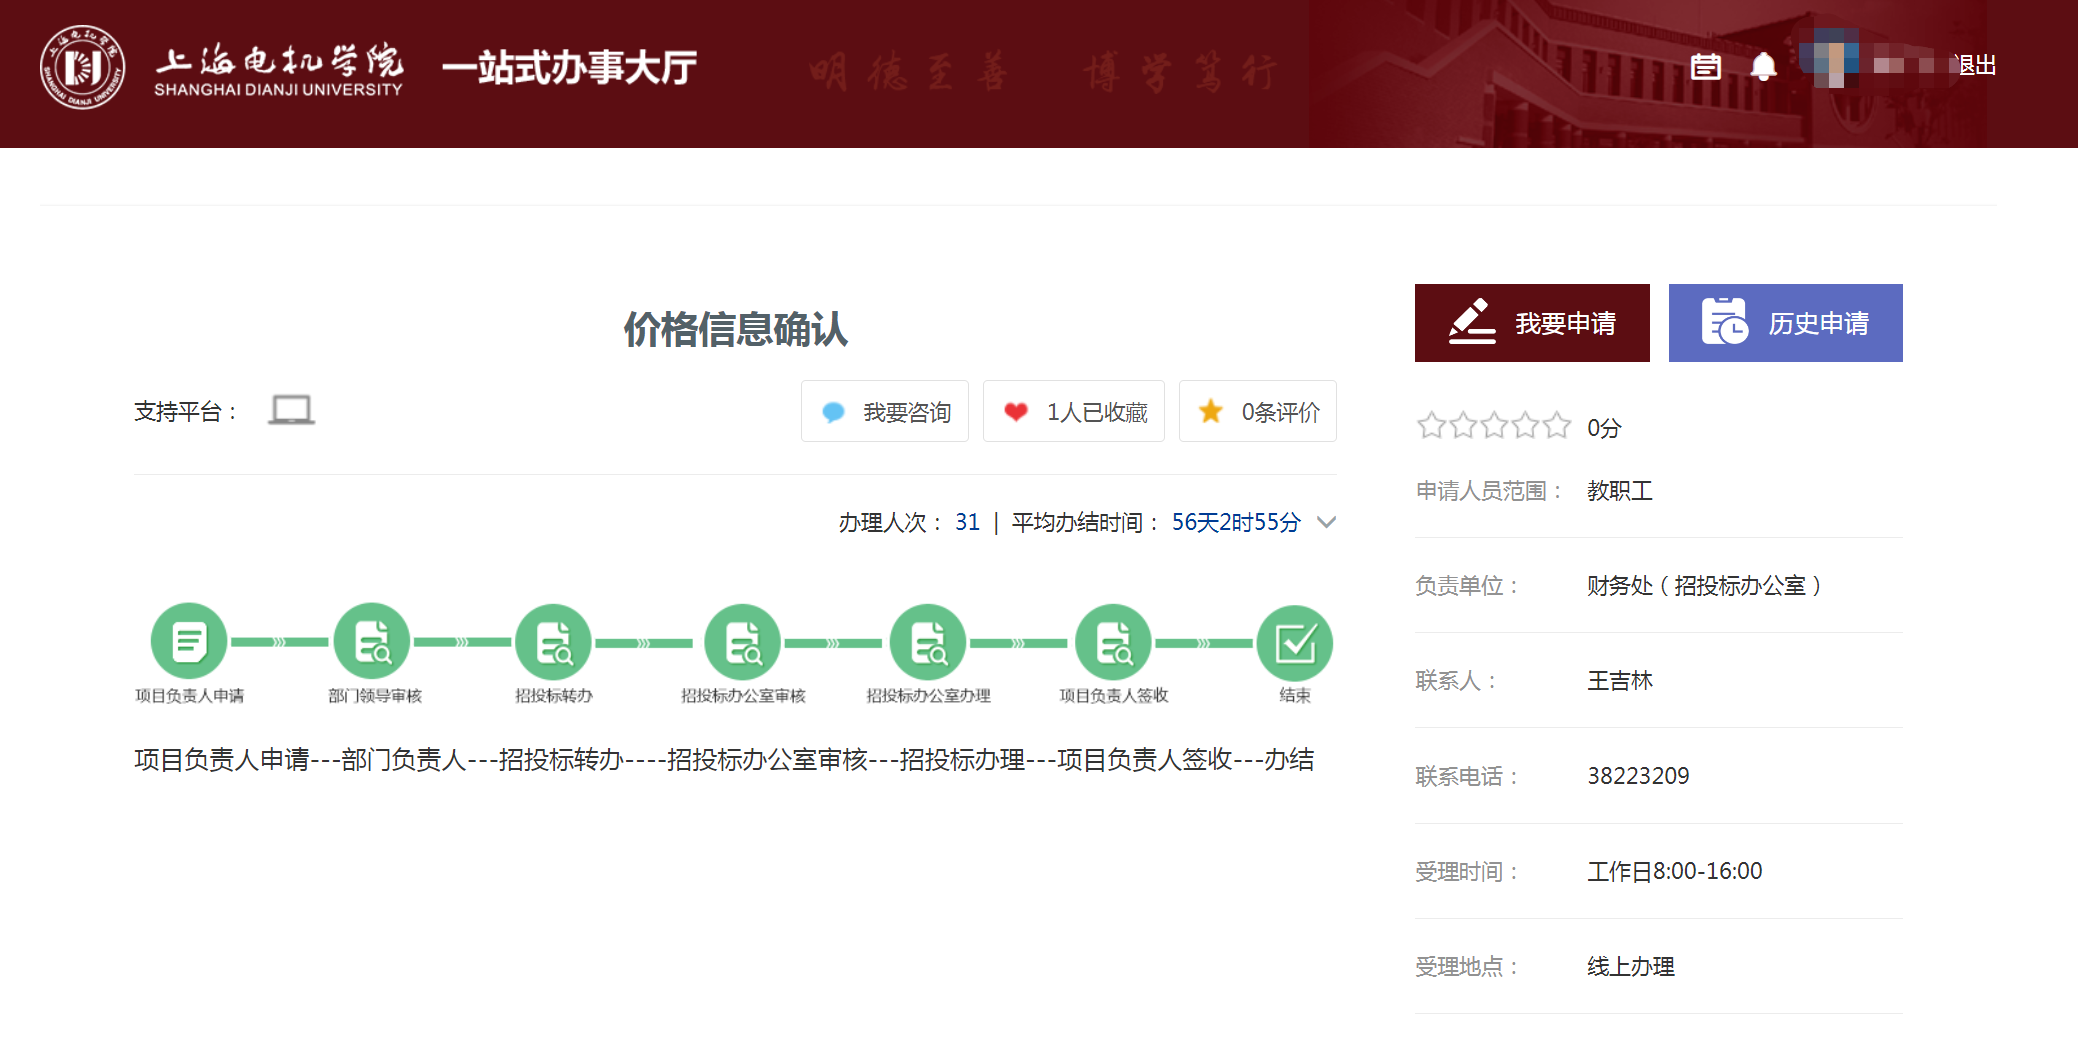The width and height of the screenshot is (2078, 1058).
Task: Click the 结束 checkmark step icon
Action: pos(1294,643)
